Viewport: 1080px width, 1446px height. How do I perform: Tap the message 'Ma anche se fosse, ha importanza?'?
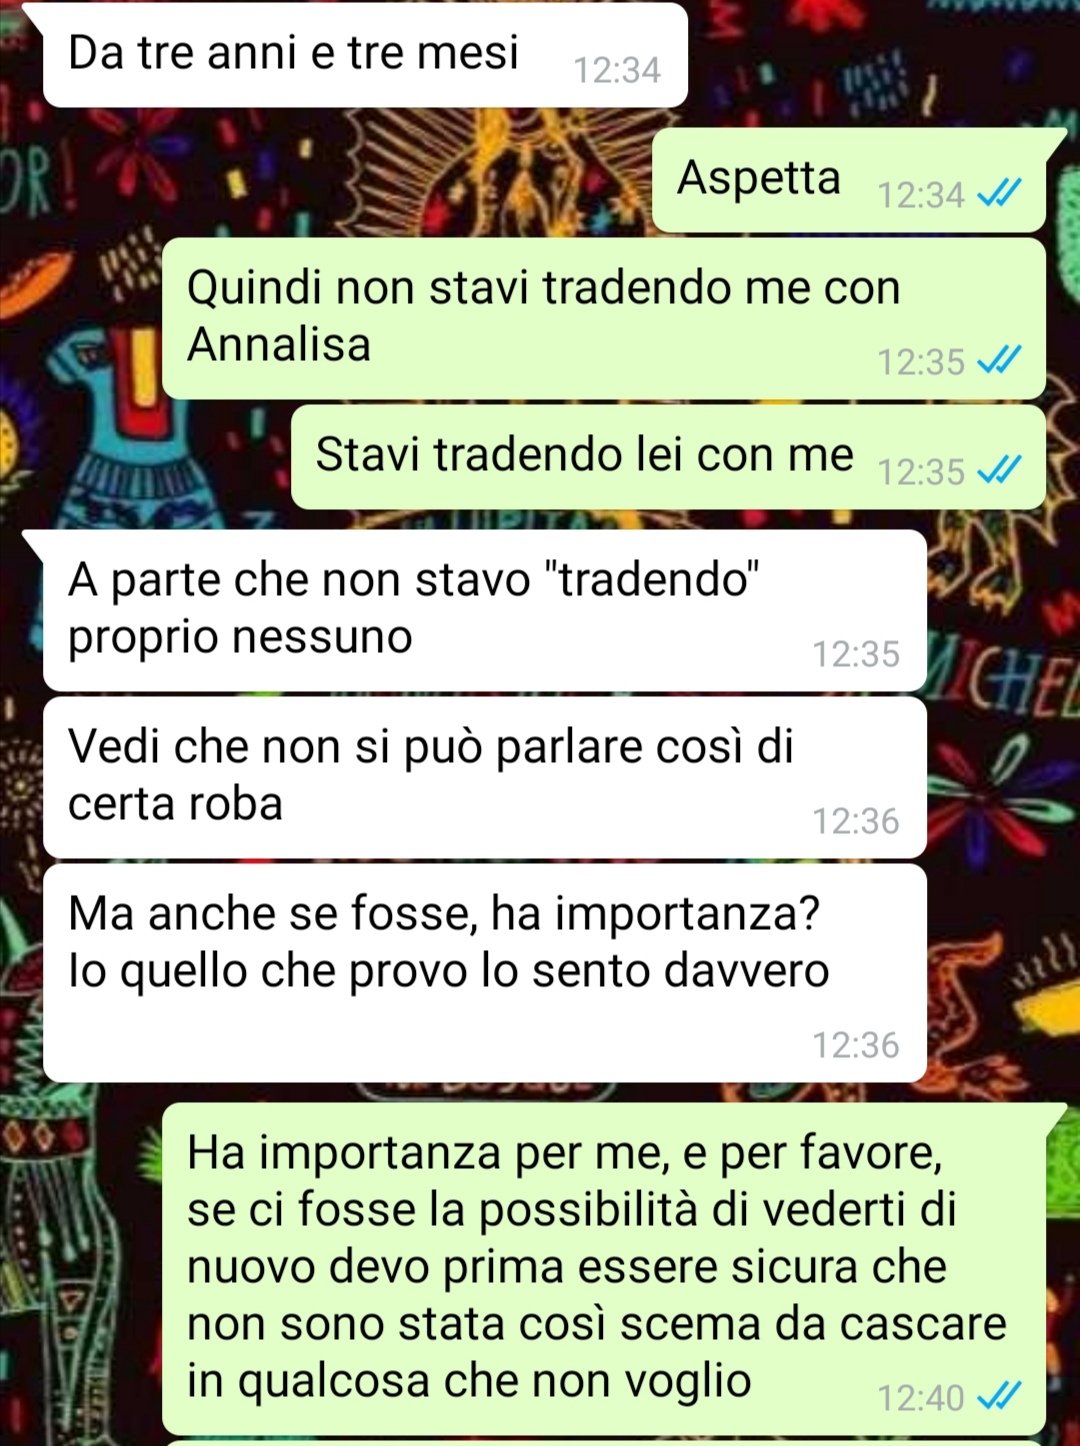pos(485,973)
